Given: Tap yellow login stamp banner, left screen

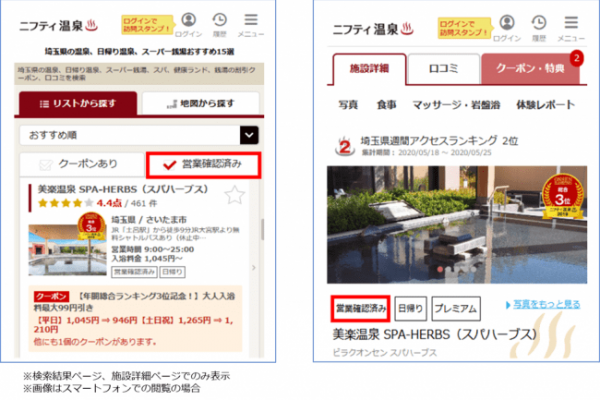Looking at the screenshot, I should [147, 24].
